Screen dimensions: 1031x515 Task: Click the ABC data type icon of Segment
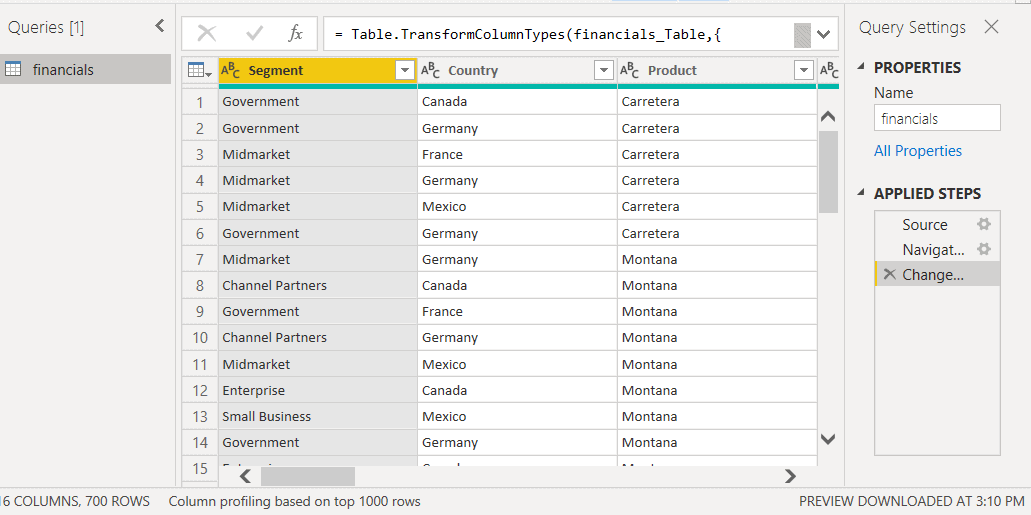[x=231, y=70]
